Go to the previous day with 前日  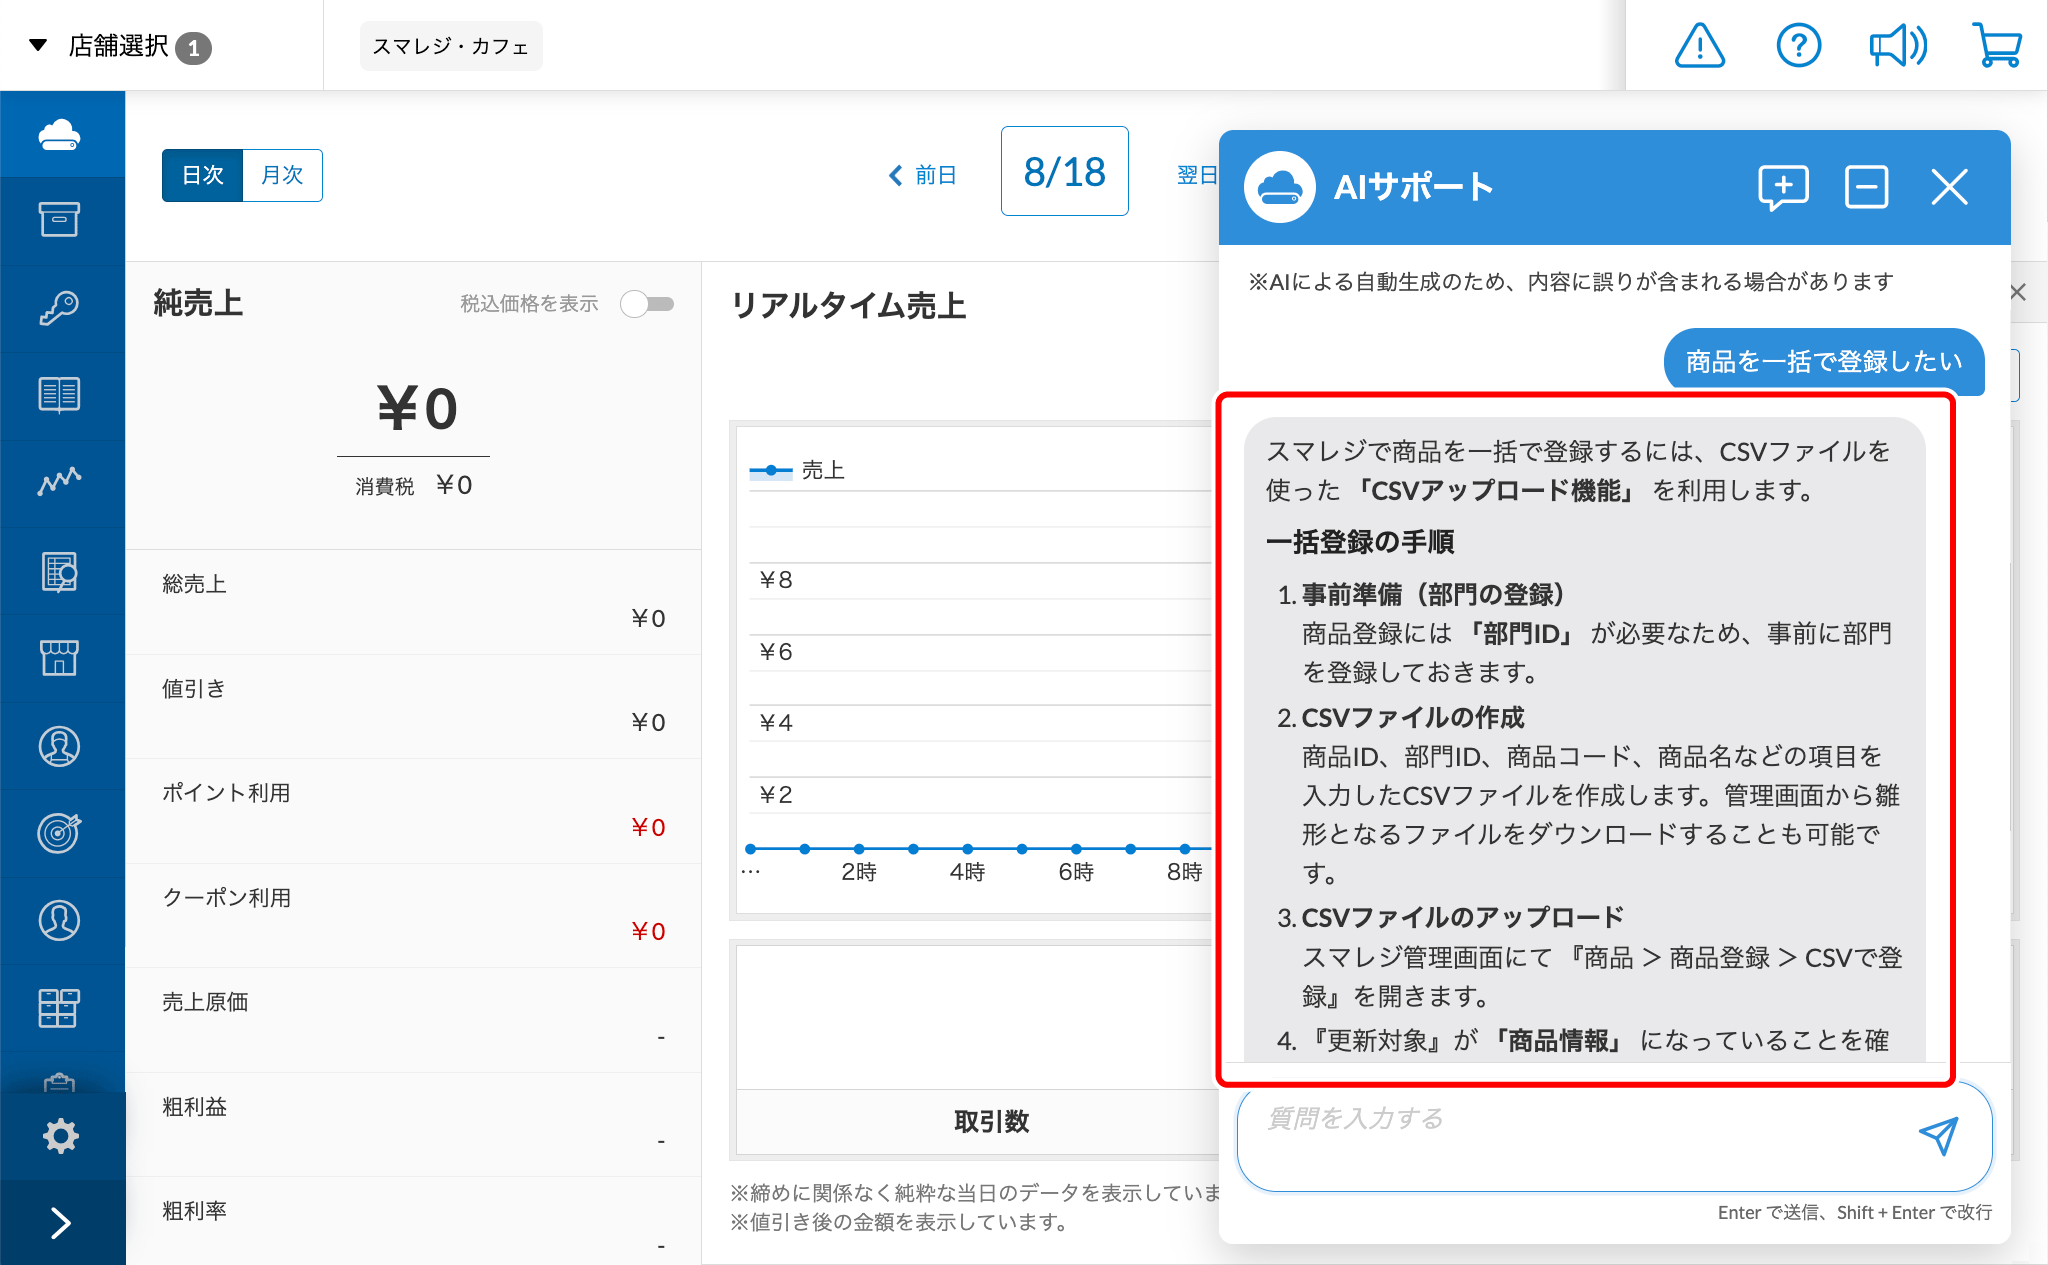922,175
